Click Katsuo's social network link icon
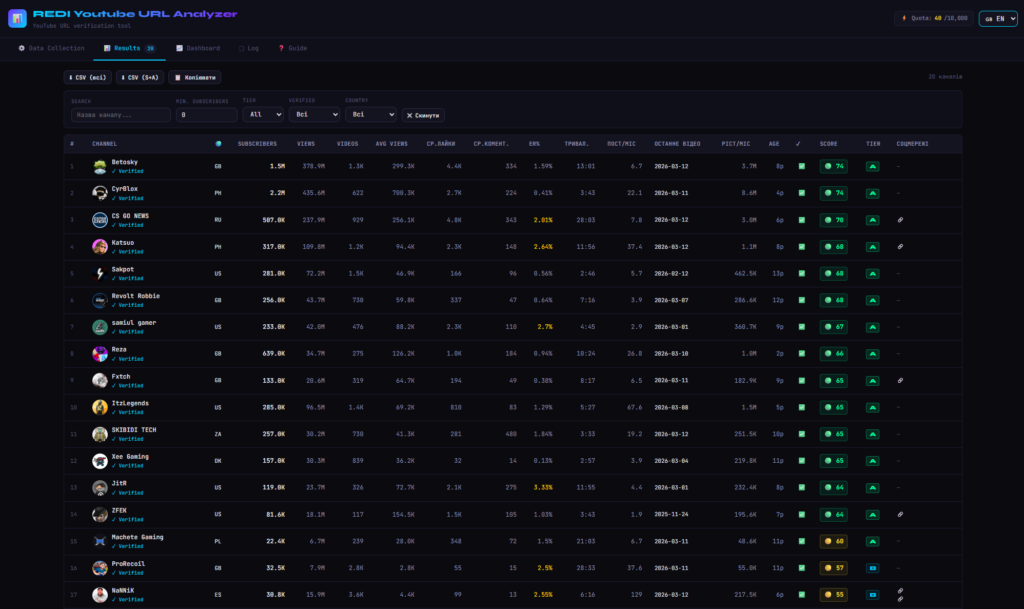This screenshot has width=1024, height=609. (900, 246)
